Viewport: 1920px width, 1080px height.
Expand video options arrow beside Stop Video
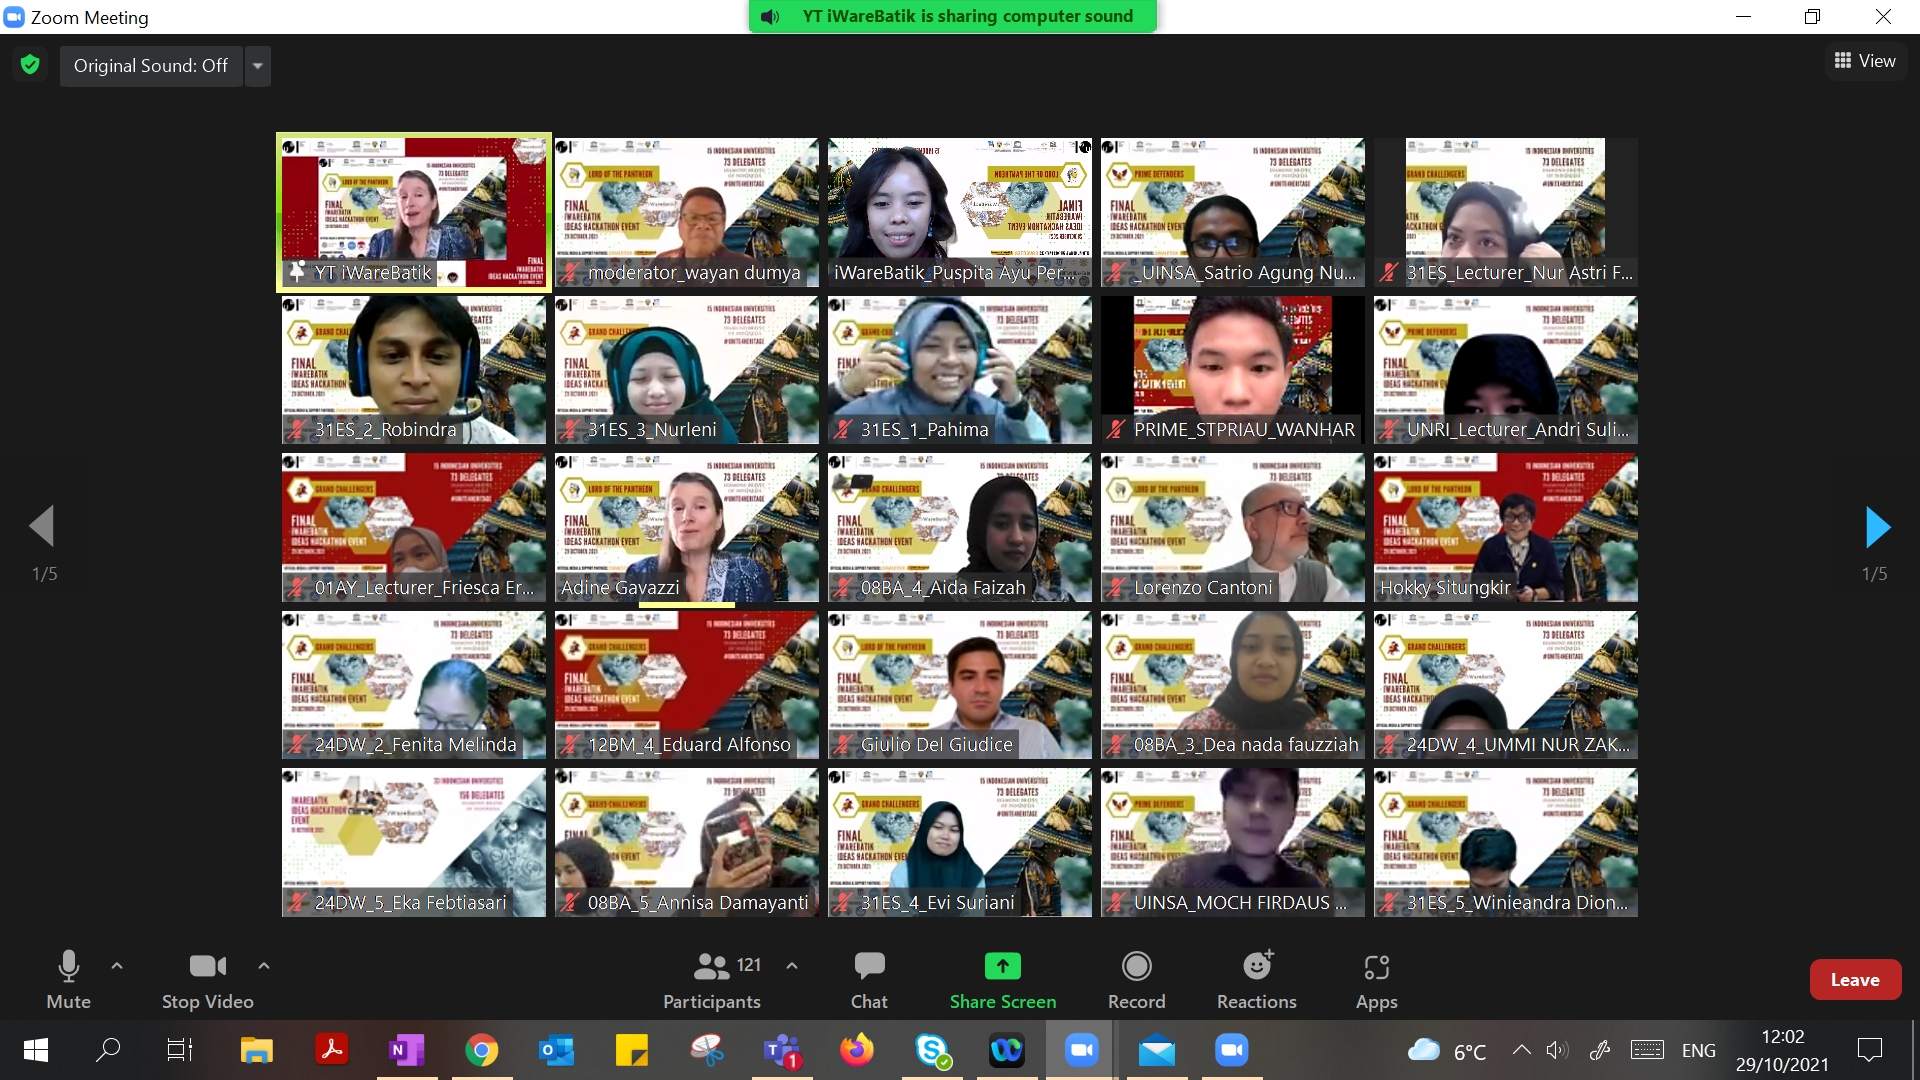click(x=264, y=966)
